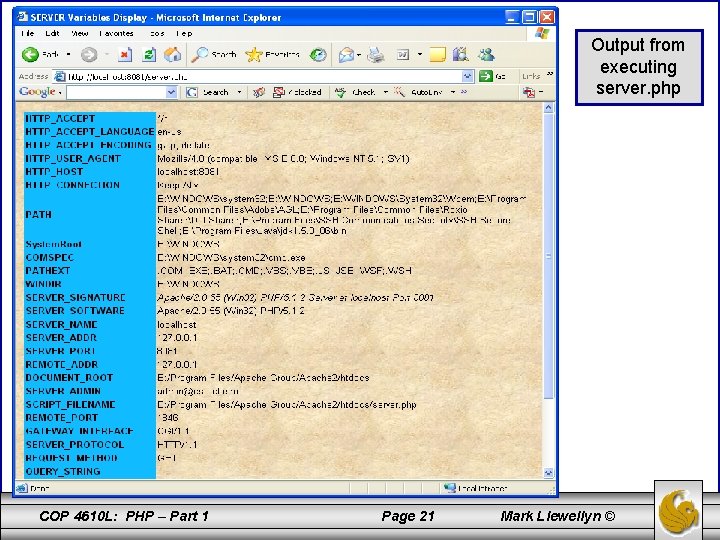Click the green Back arrow button
720x540 pixels.
pos(30,55)
